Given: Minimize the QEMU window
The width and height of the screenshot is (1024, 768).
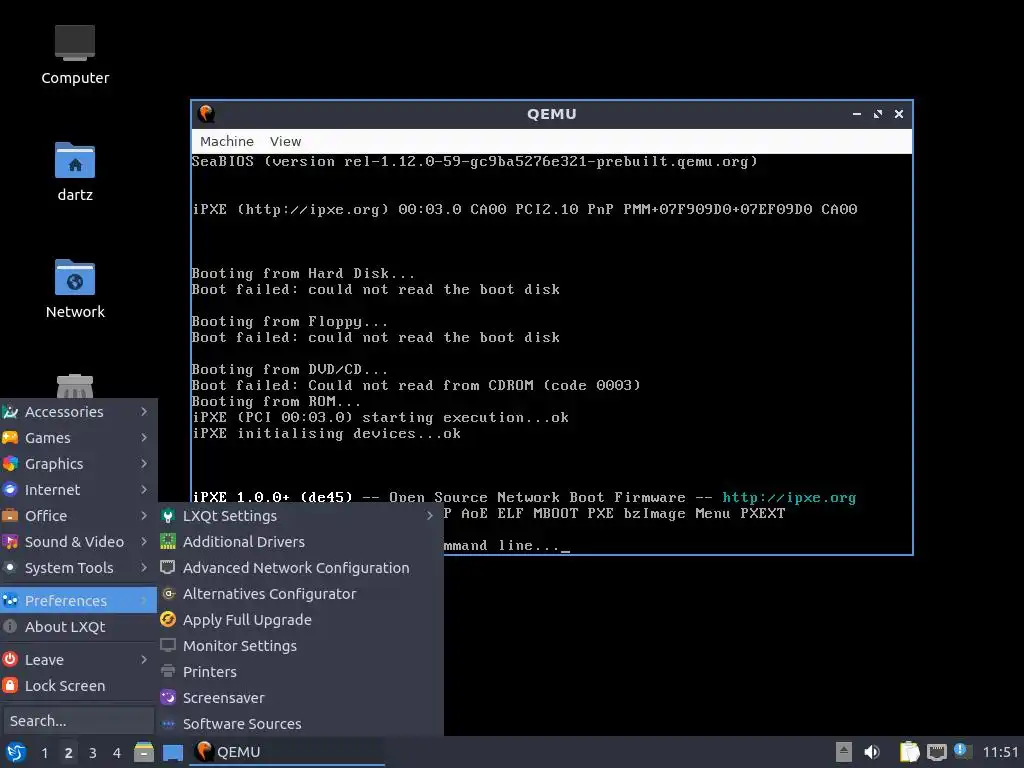Looking at the screenshot, I should click(857, 114).
